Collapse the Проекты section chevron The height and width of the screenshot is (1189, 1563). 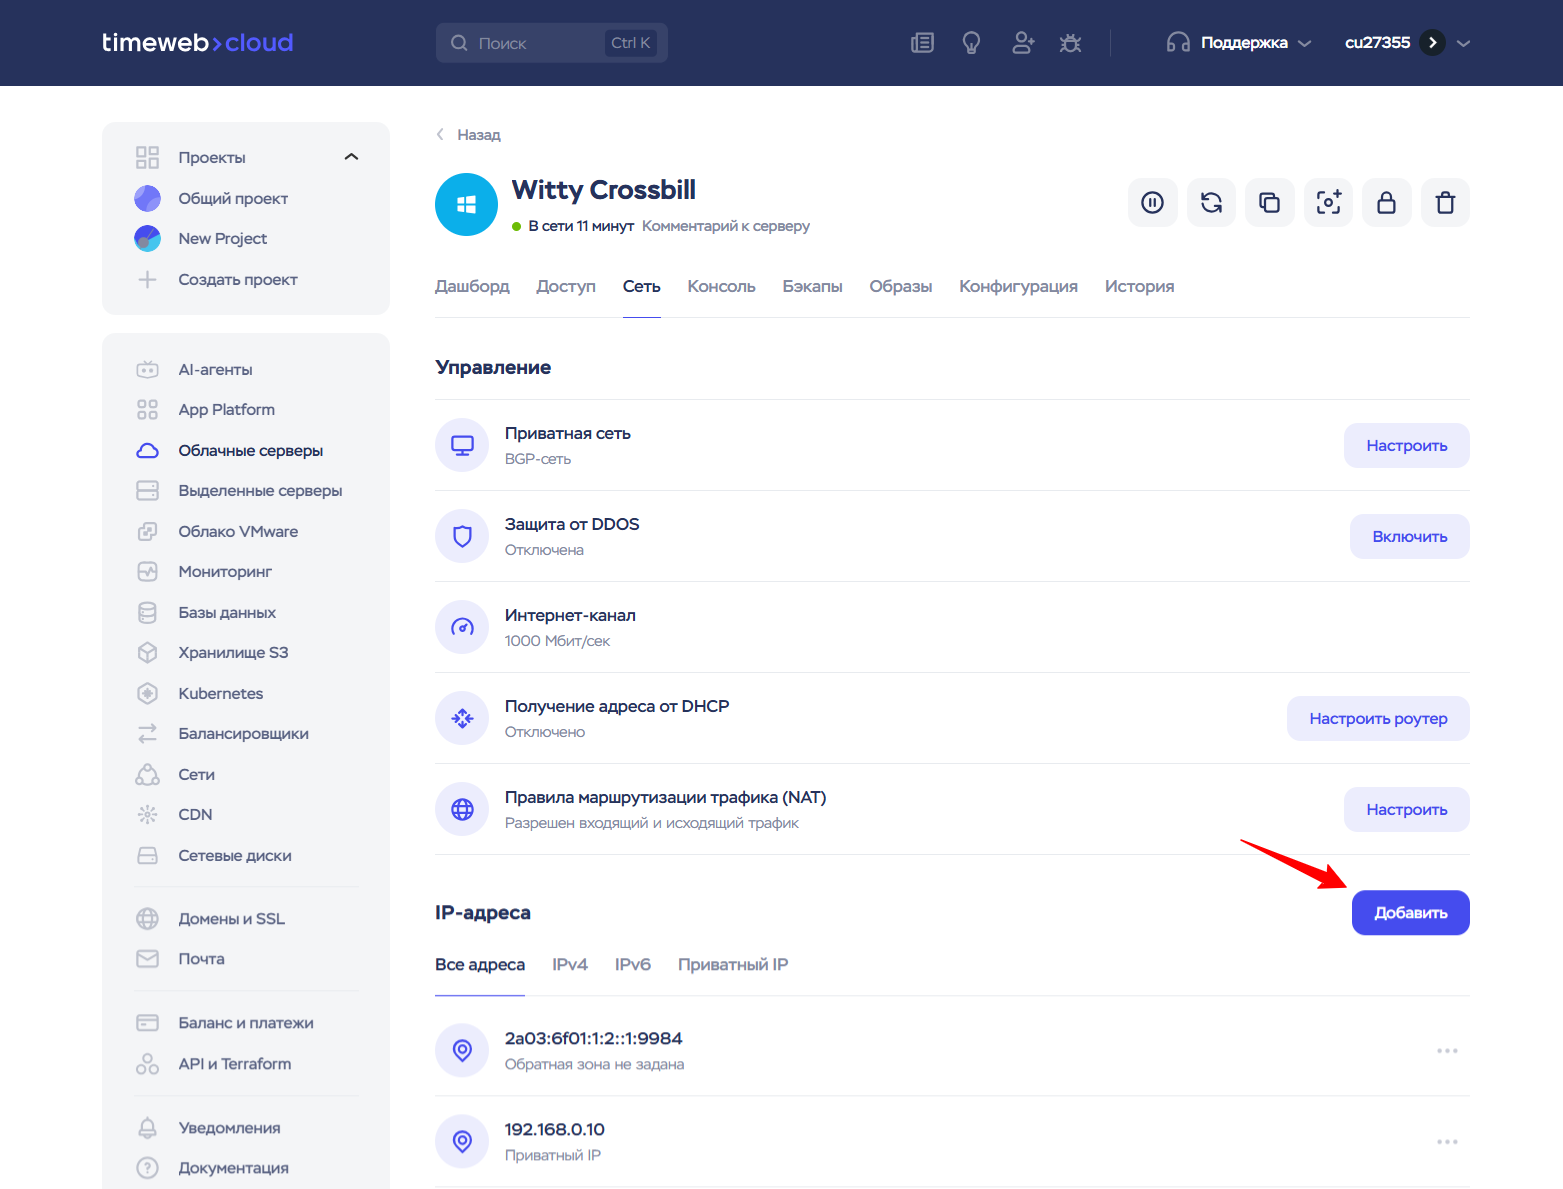351,157
